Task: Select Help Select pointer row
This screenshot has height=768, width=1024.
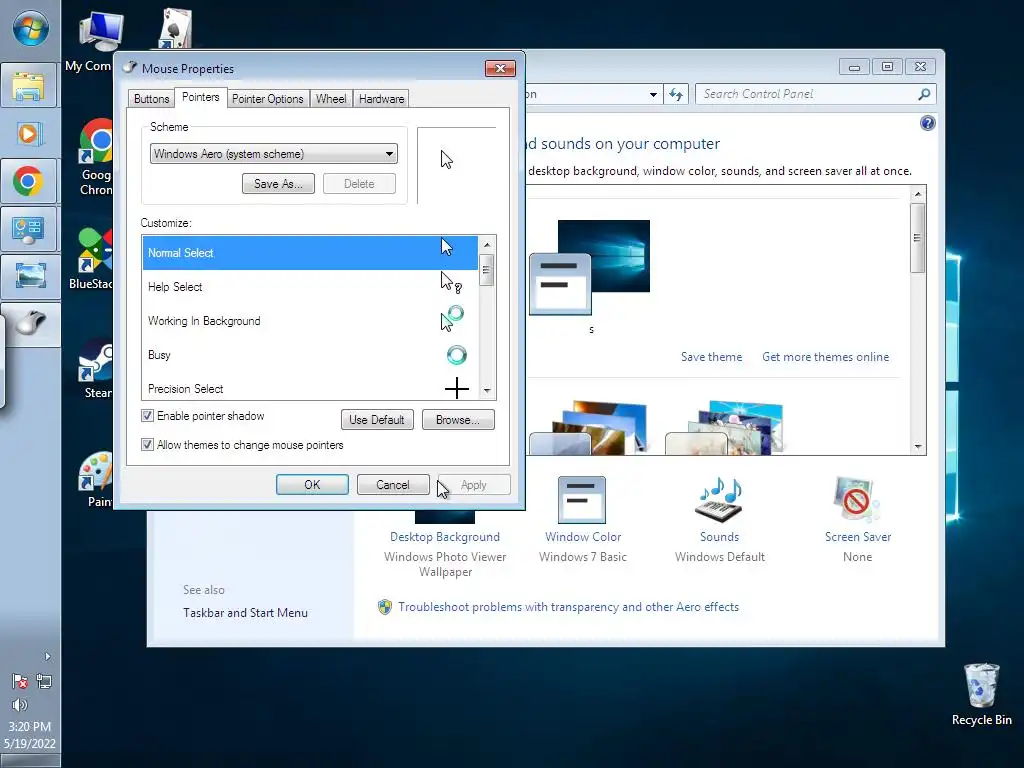Action: click(310, 287)
